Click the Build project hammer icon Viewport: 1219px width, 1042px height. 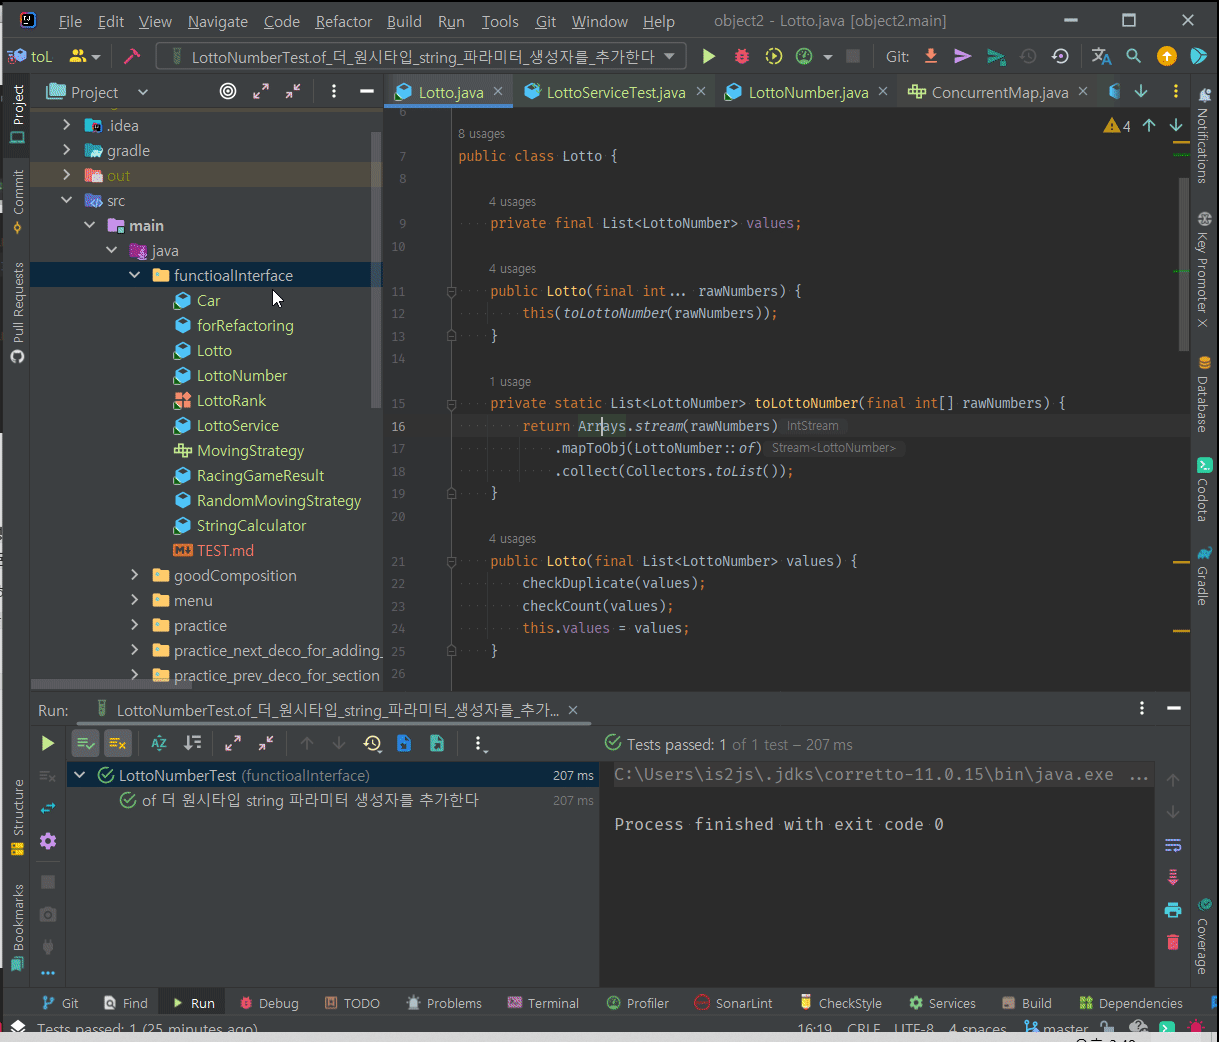coord(131,57)
